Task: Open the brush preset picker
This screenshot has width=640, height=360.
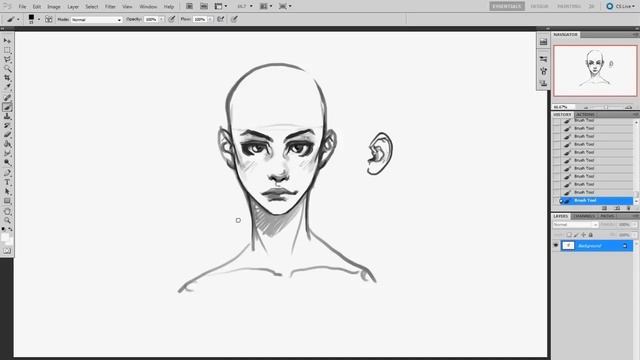Action: point(39,19)
